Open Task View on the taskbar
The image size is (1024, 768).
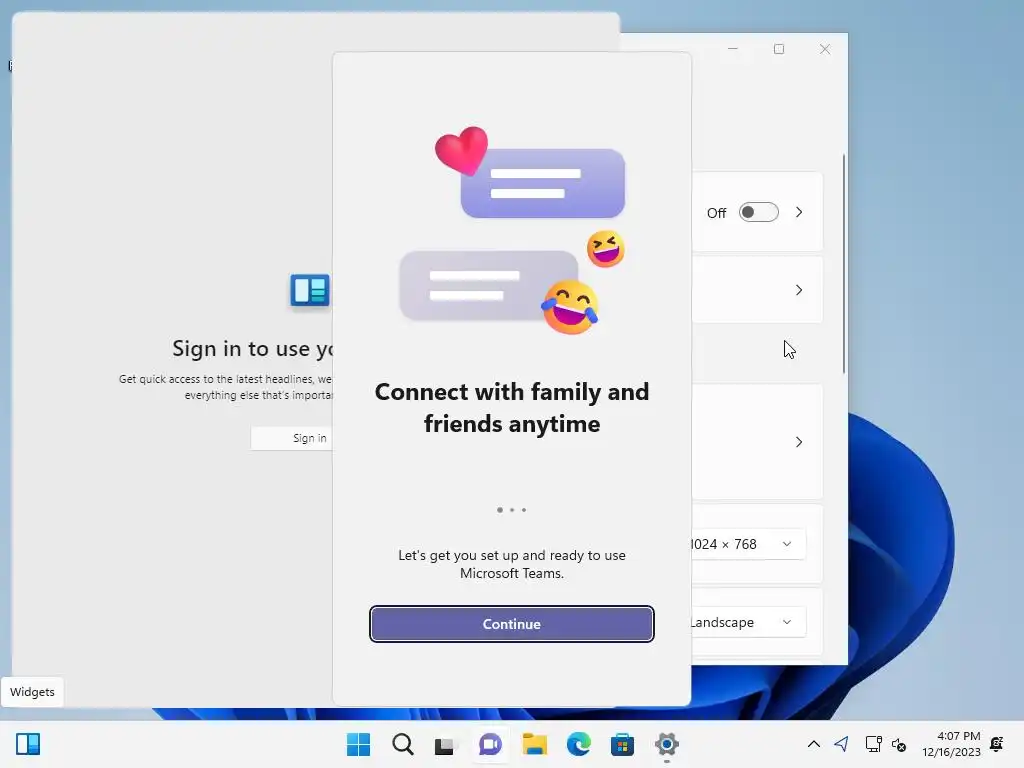coord(445,744)
